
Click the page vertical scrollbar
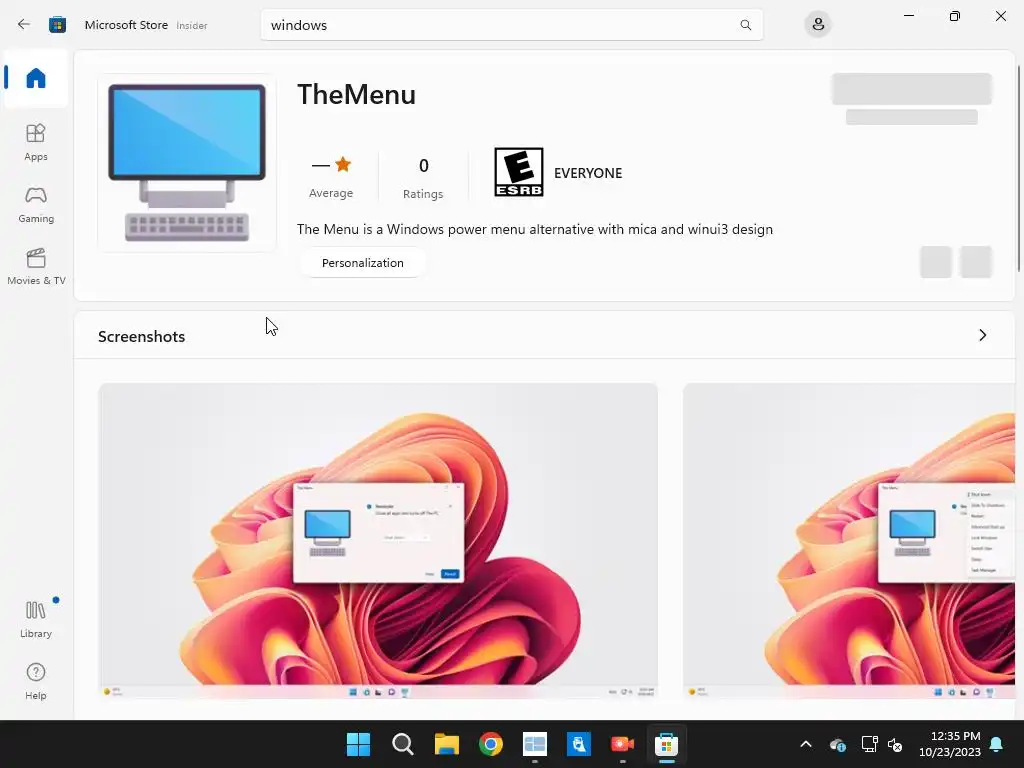(x=1019, y=168)
